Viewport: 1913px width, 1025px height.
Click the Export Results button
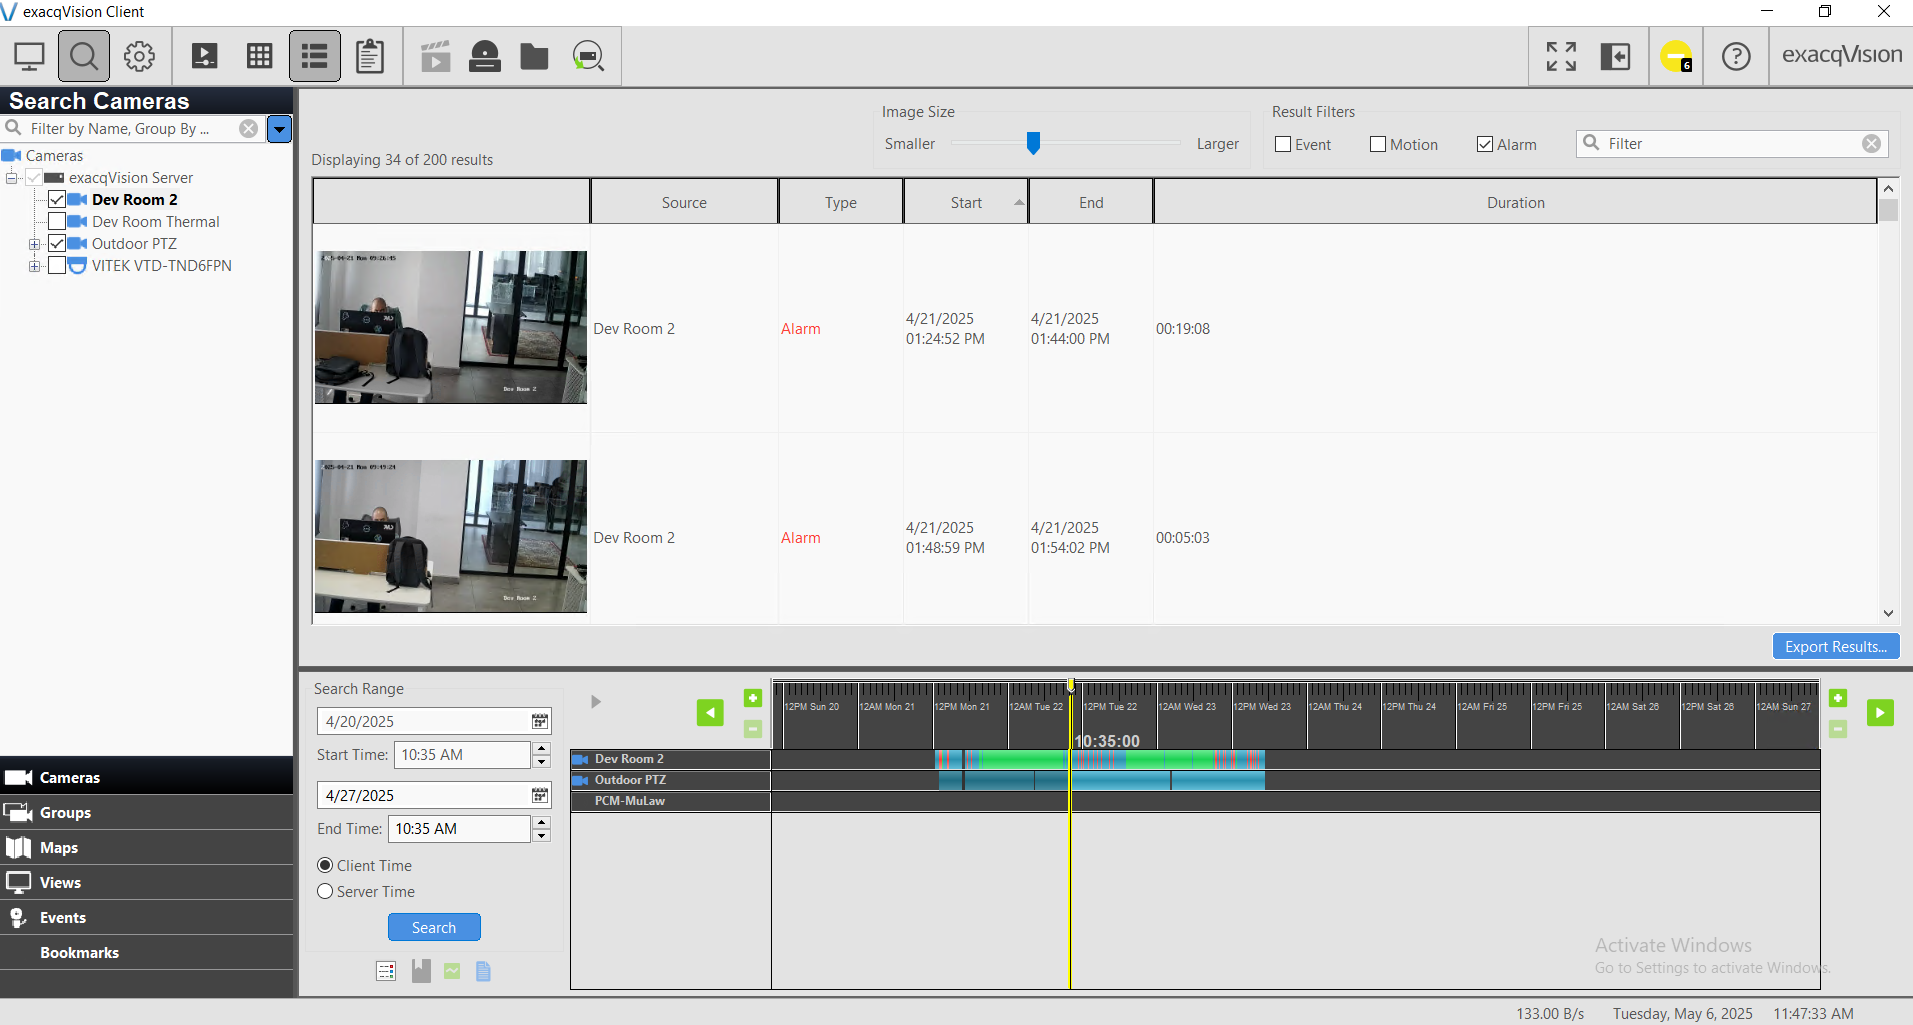[1835, 647]
